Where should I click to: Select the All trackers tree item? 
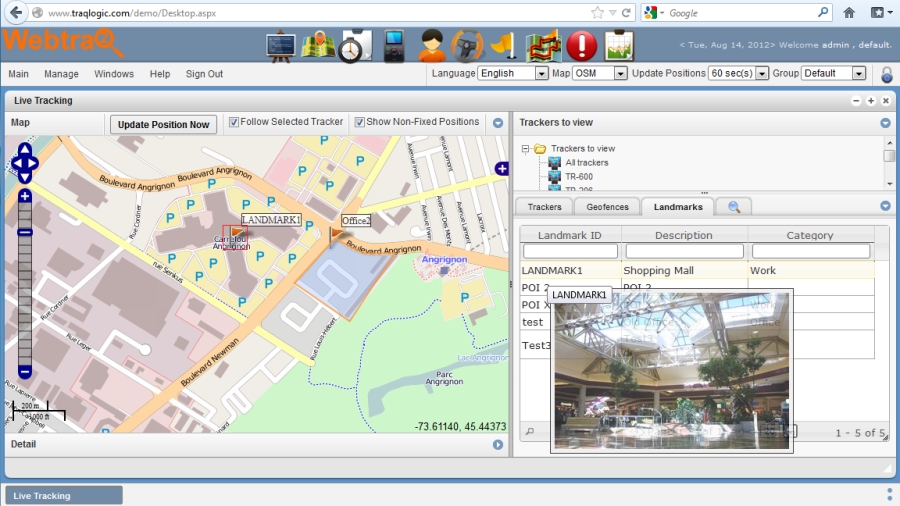[587, 163]
